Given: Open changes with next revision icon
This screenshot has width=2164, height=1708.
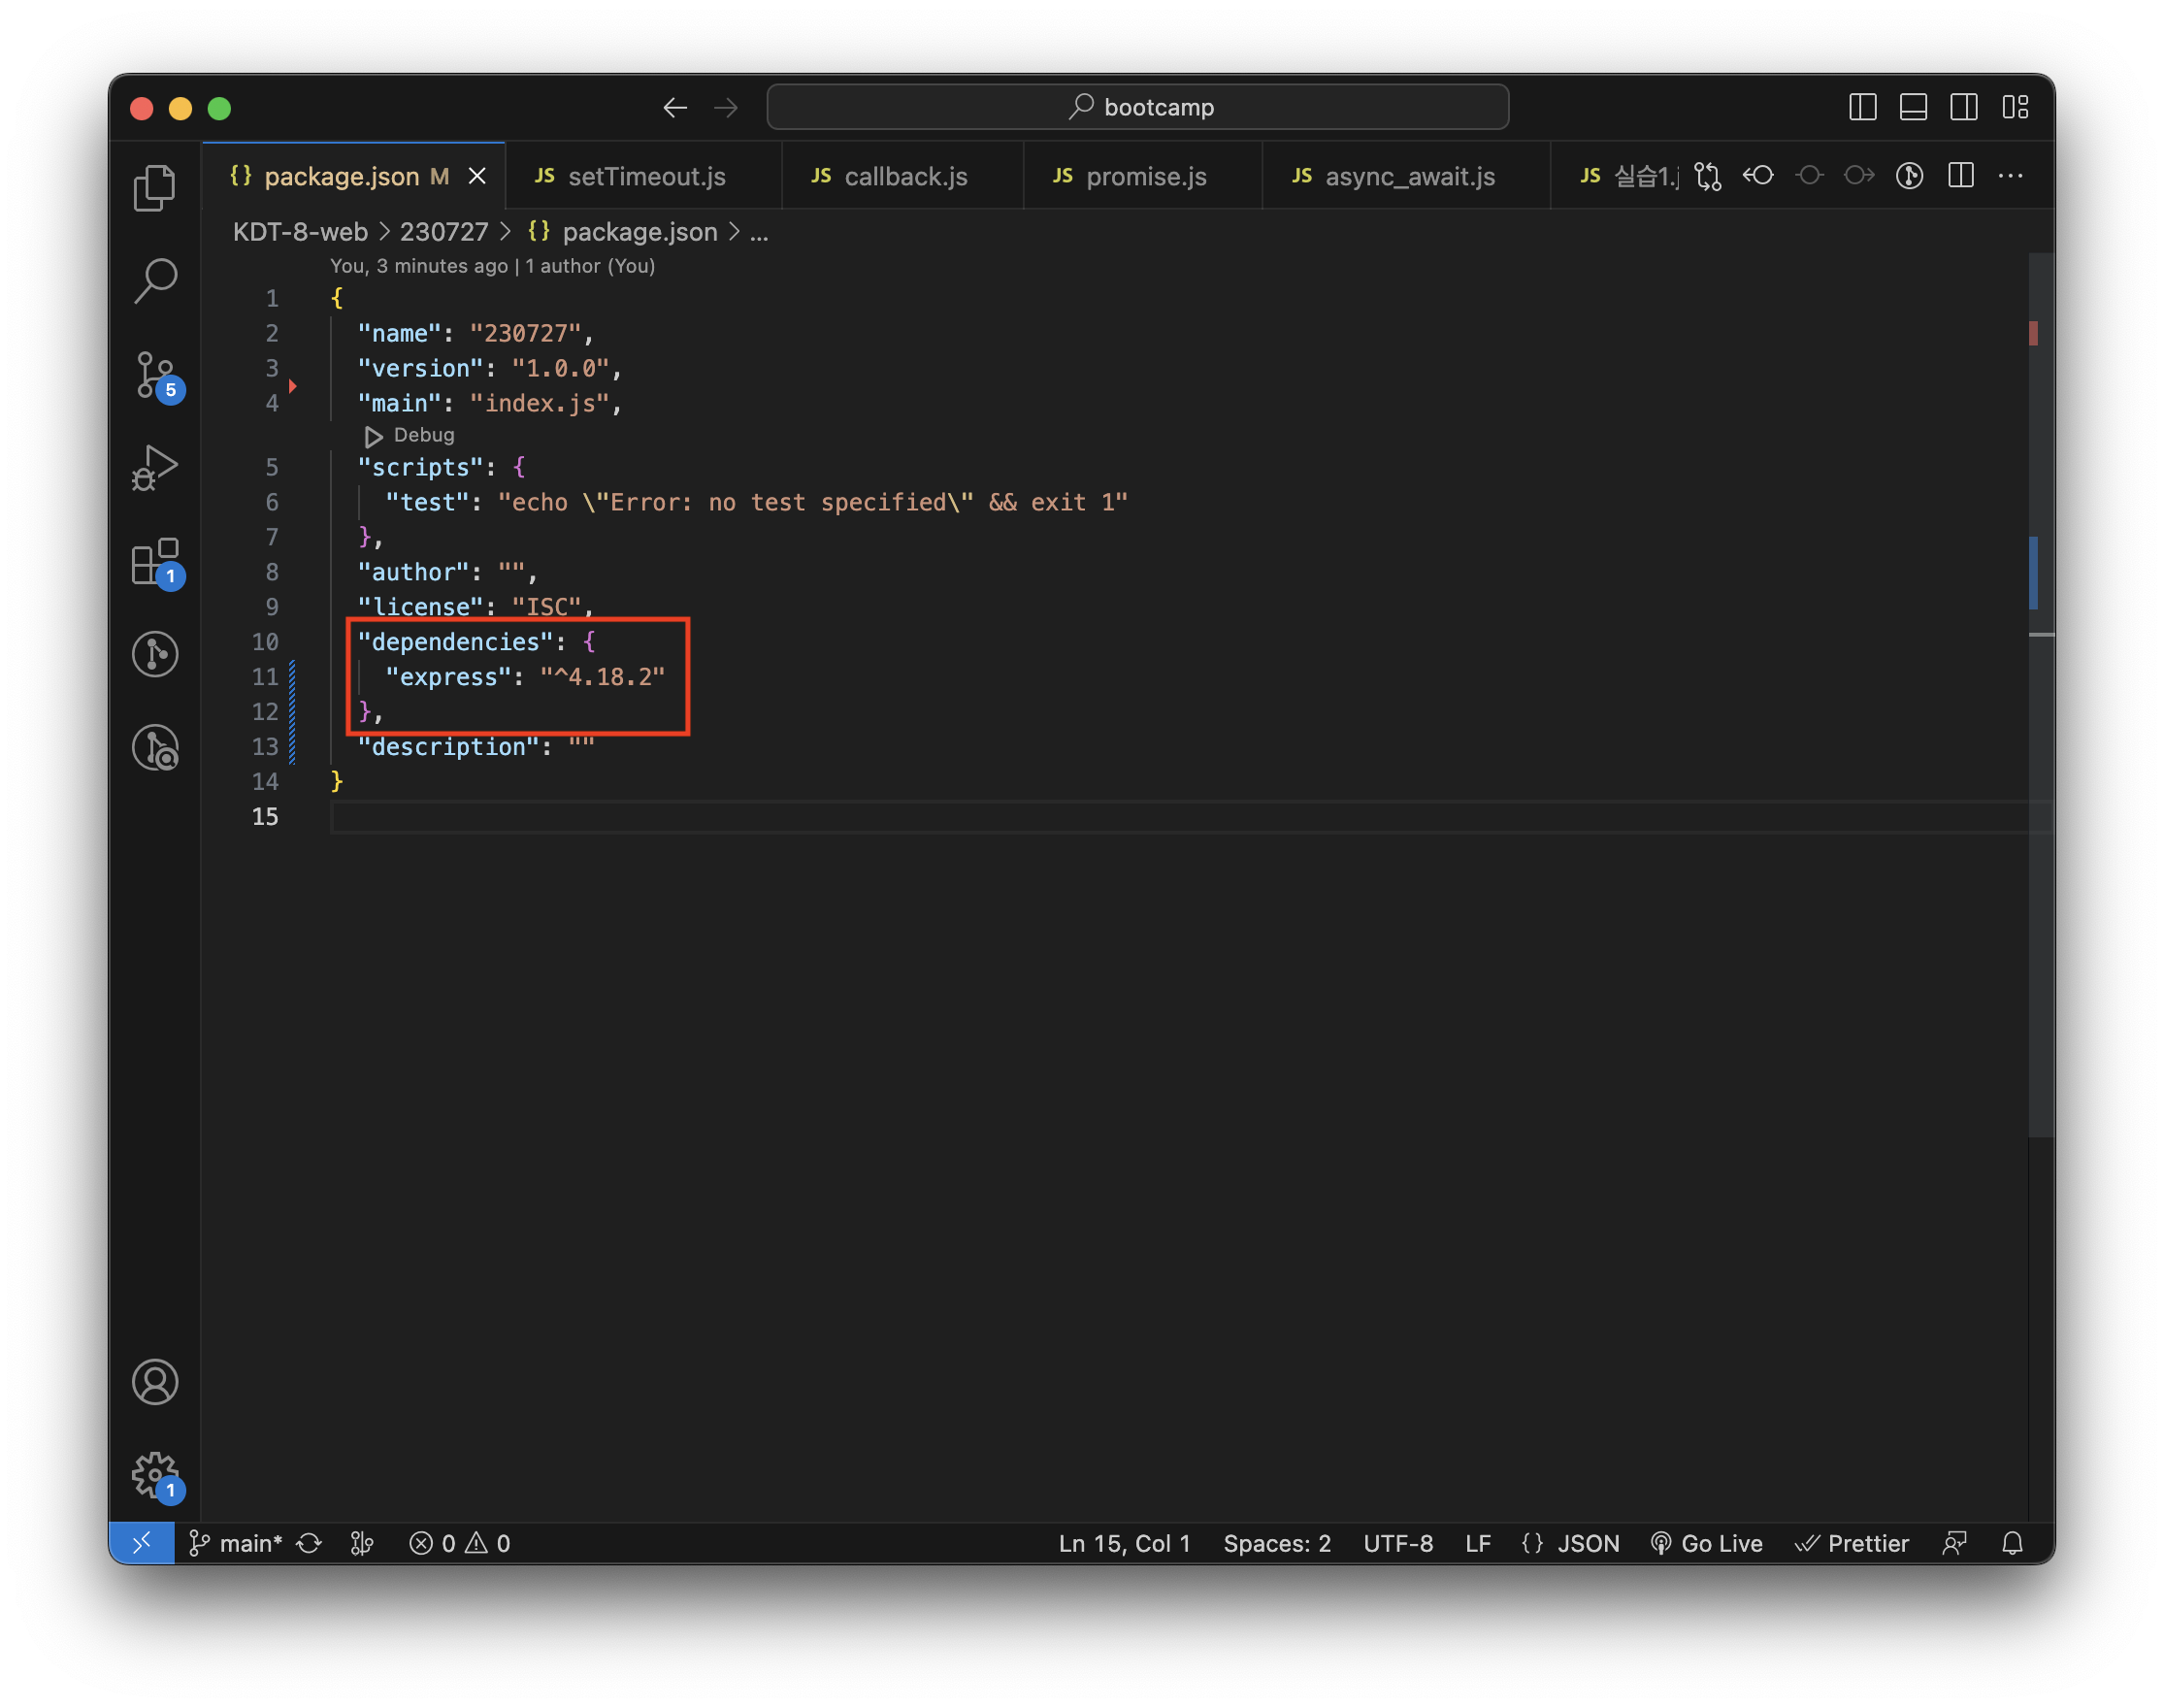Looking at the screenshot, I should [x=1859, y=176].
